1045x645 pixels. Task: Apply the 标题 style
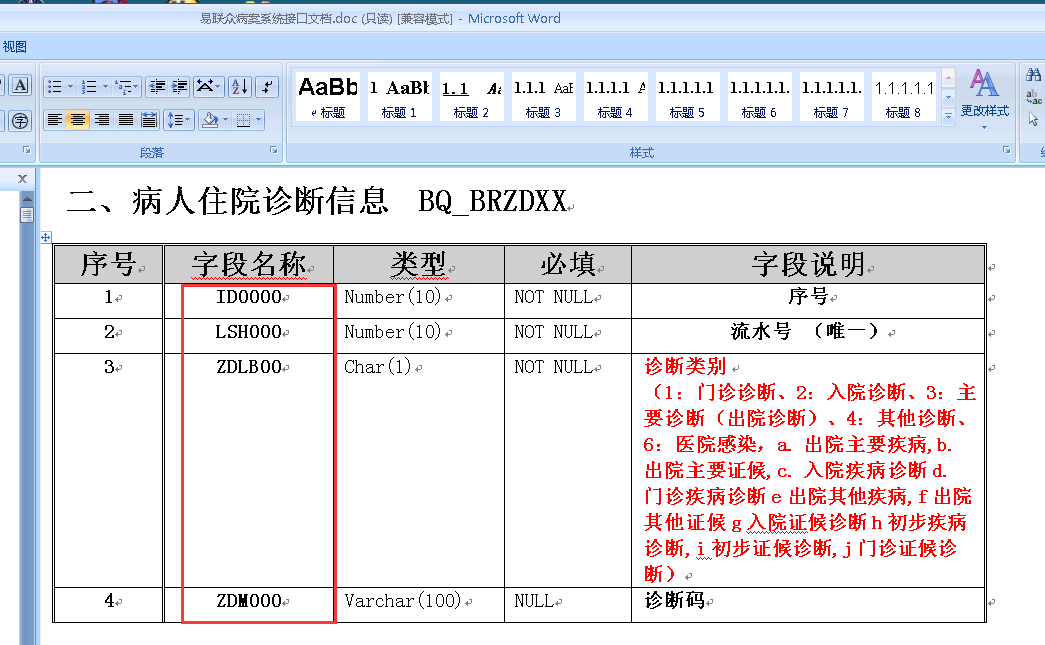click(328, 97)
